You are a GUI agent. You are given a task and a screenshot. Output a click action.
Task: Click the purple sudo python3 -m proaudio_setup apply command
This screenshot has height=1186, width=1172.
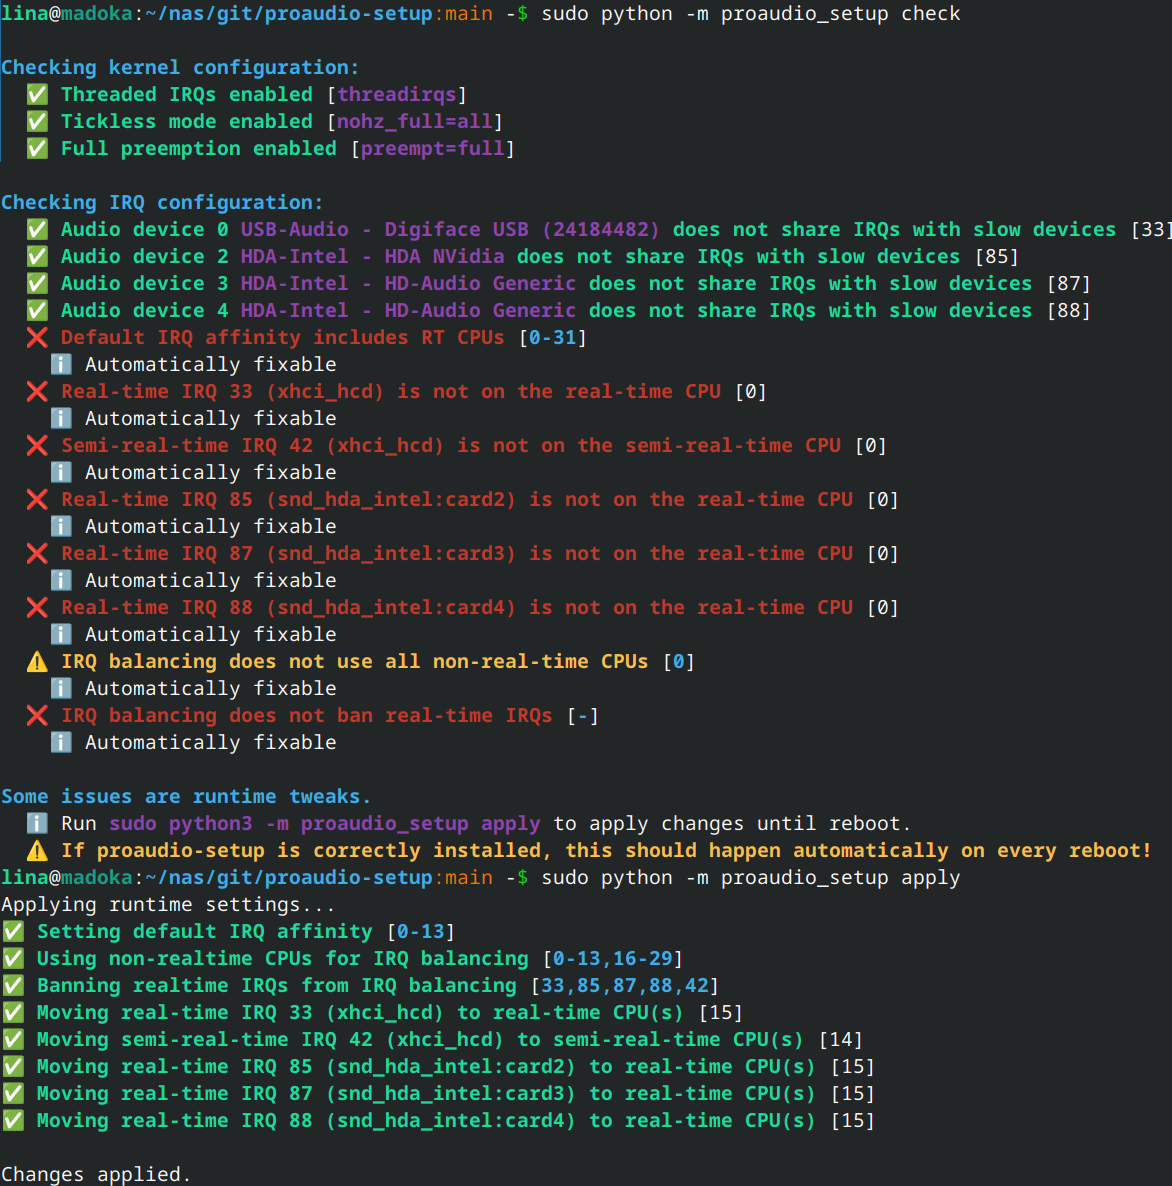pyautogui.click(x=325, y=824)
